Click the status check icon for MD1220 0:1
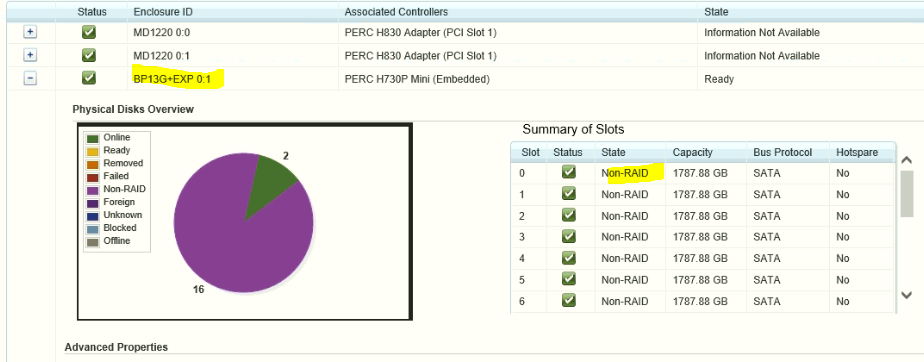This screenshot has height=362, width=924. click(89, 55)
